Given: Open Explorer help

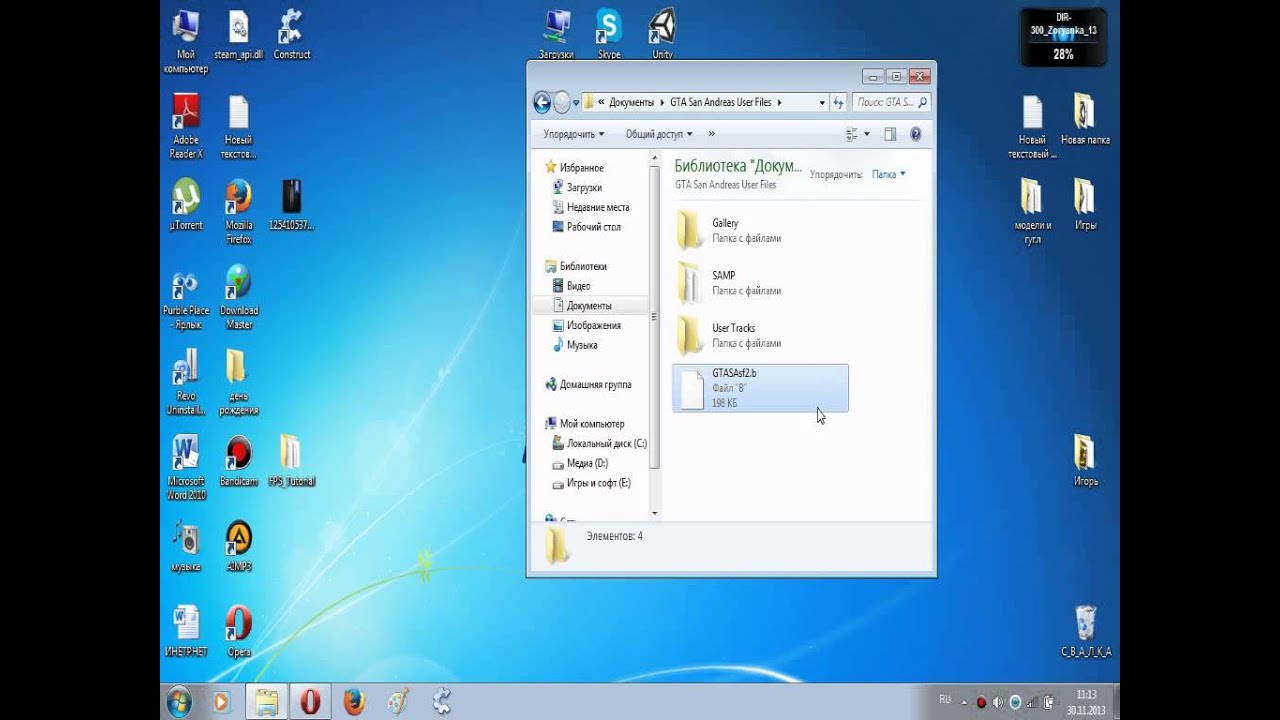Looking at the screenshot, I should pos(915,134).
